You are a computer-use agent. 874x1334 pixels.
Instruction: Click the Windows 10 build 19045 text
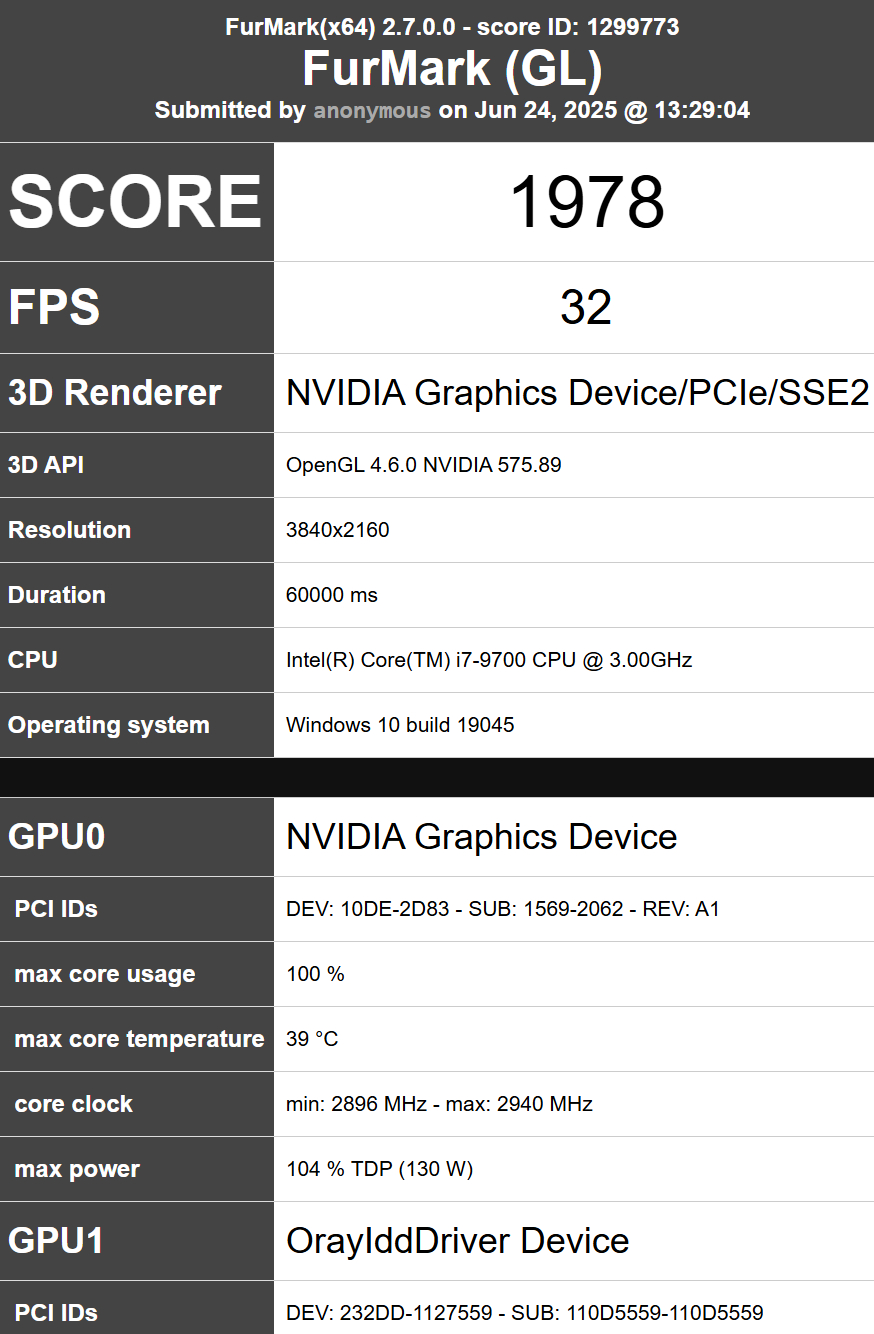coord(400,725)
